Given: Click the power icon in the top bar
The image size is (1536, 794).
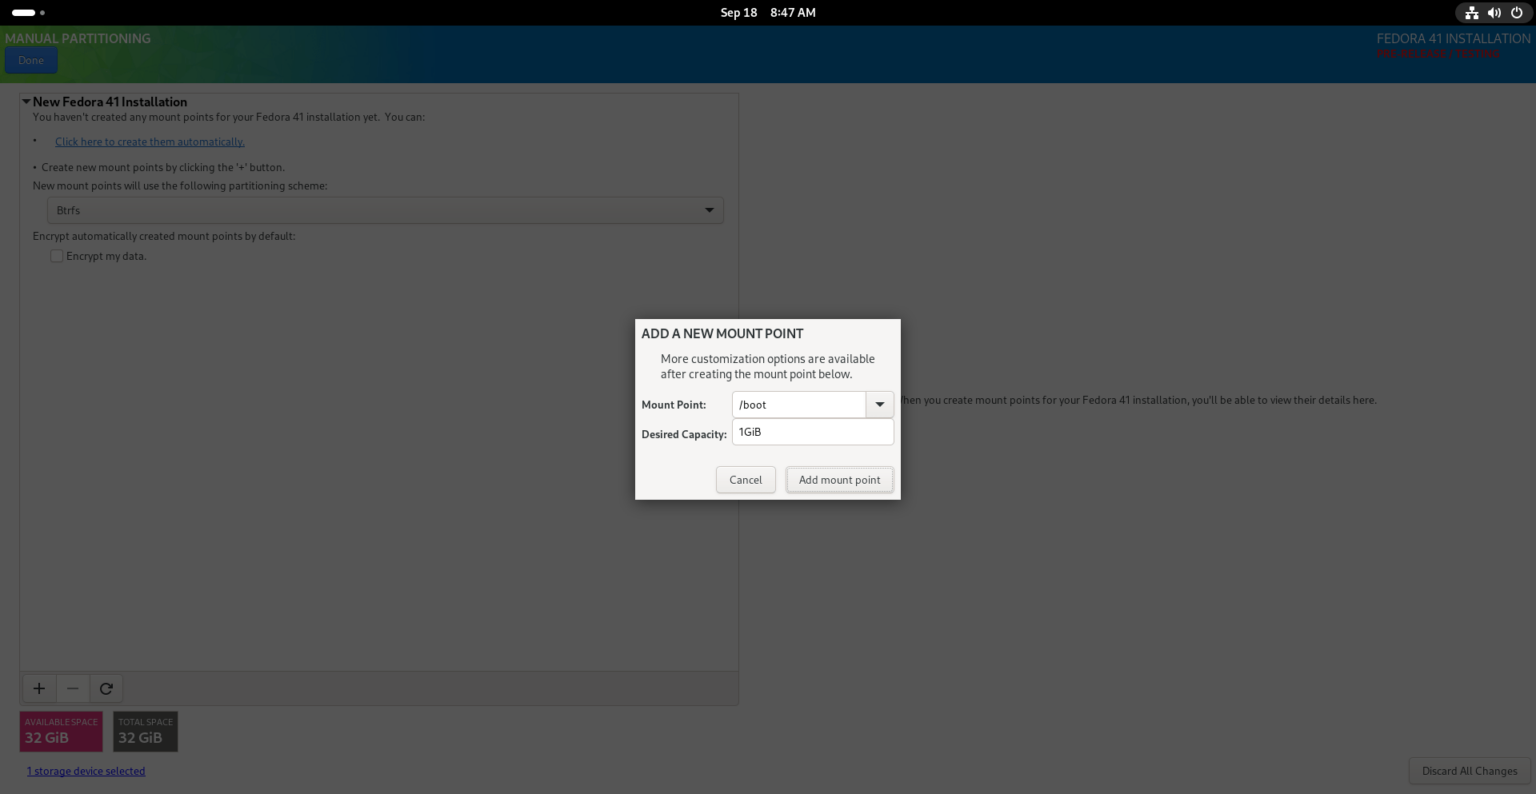Looking at the screenshot, I should (x=1517, y=13).
